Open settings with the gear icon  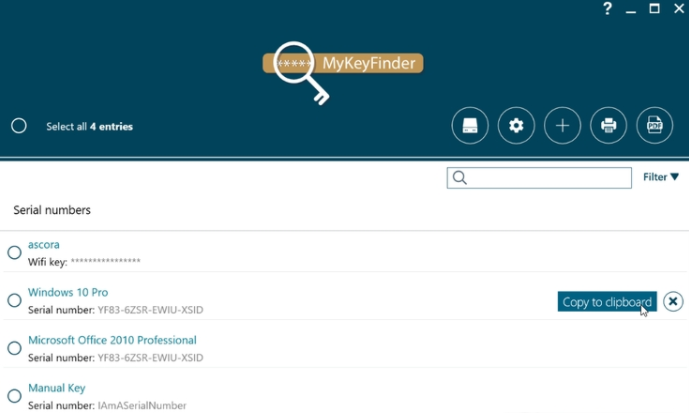tap(516, 125)
